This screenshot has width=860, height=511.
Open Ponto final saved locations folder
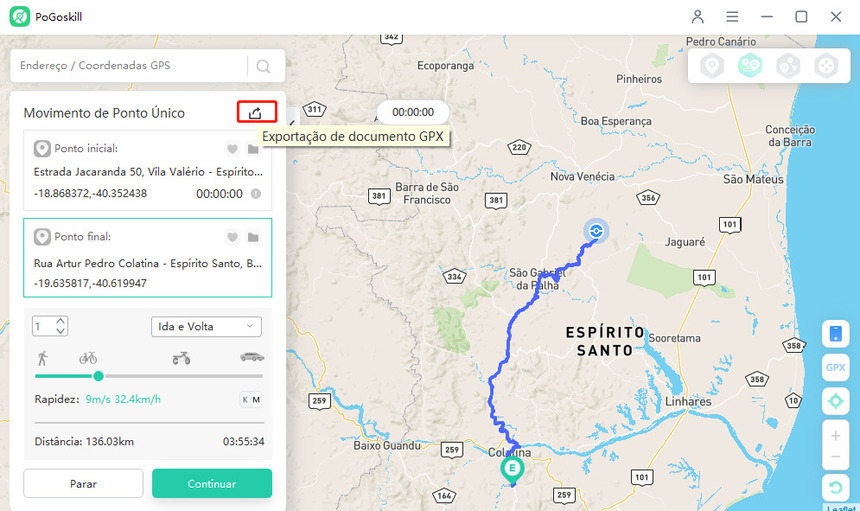[x=253, y=237]
